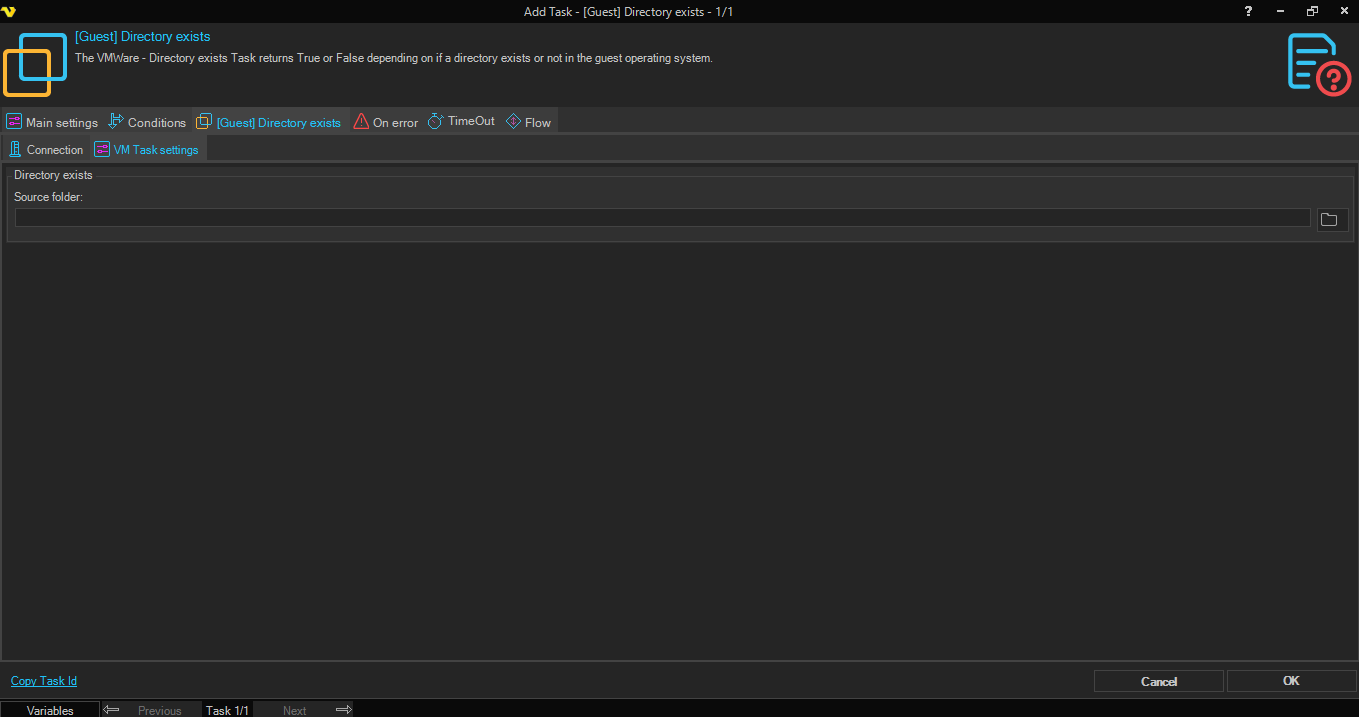
Task: Select the VM Task settings sub-tab
Action: pos(146,150)
